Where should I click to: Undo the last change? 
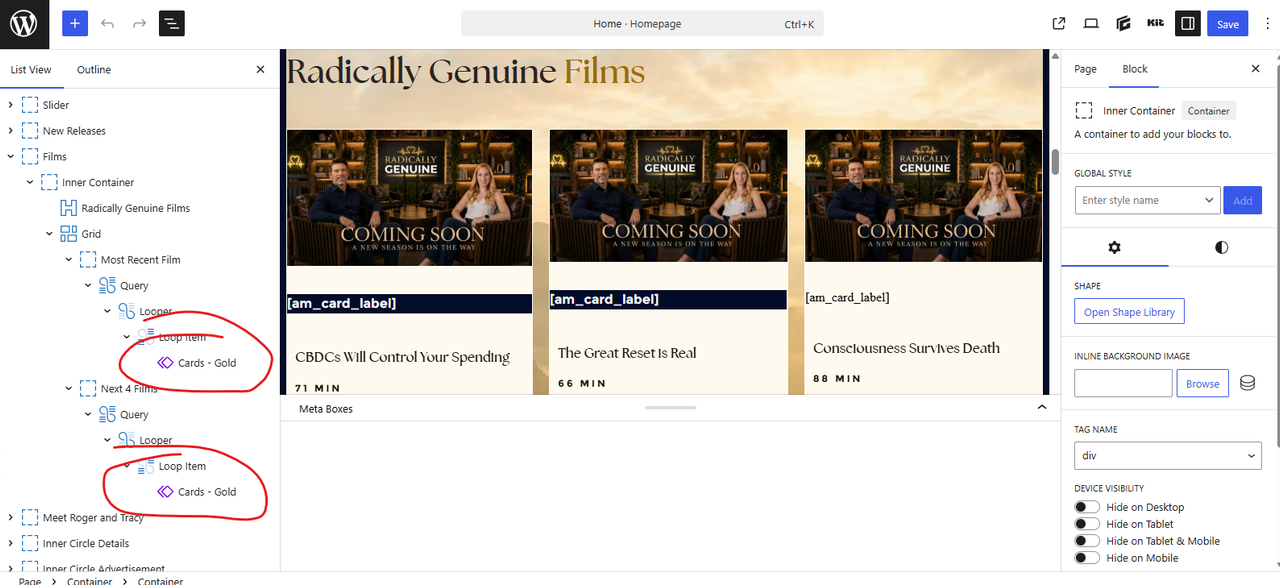point(107,24)
